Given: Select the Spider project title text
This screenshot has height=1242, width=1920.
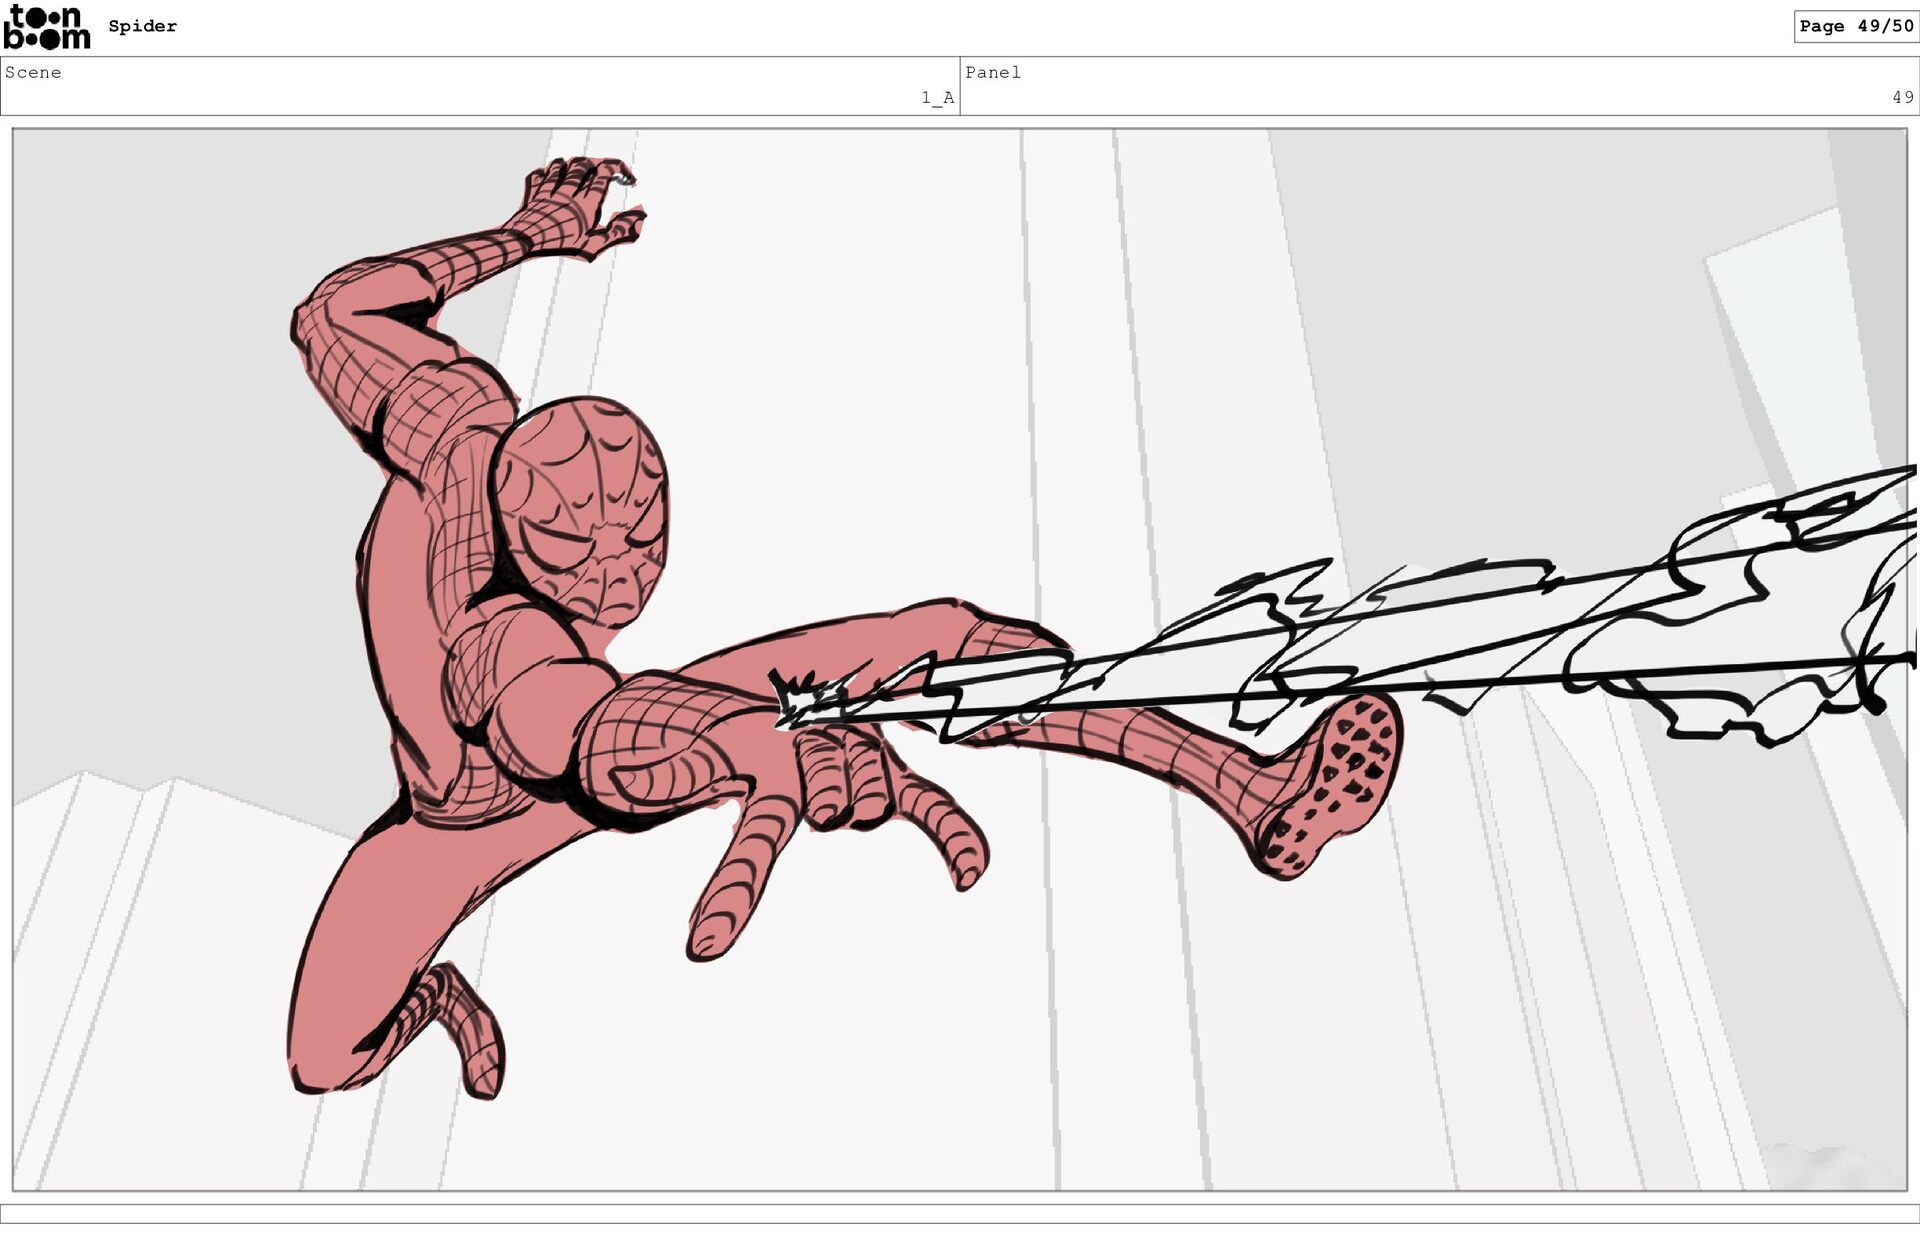Looking at the screenshot, I should 142,26.
